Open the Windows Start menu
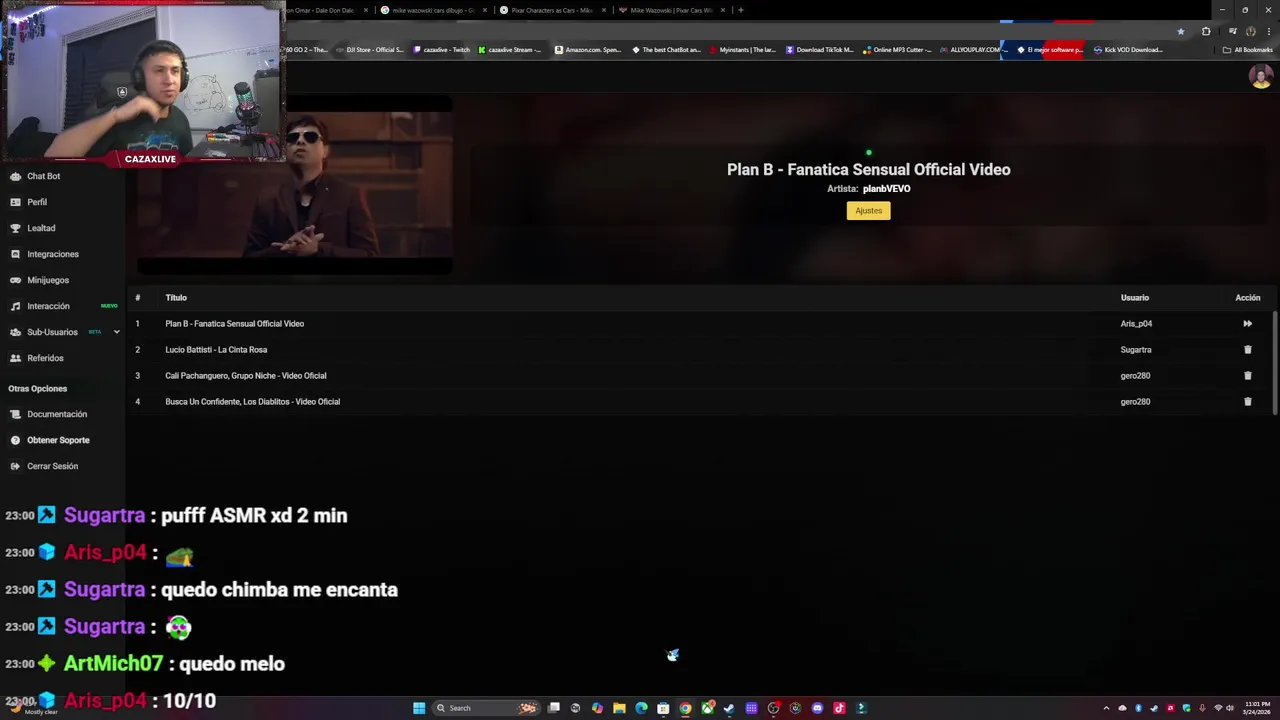Viewport: 1280px width, 720px height. click(x=419, y=708)
